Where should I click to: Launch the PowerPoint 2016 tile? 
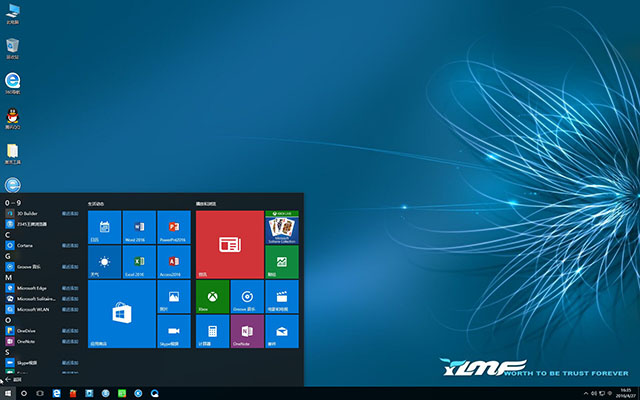174,227
